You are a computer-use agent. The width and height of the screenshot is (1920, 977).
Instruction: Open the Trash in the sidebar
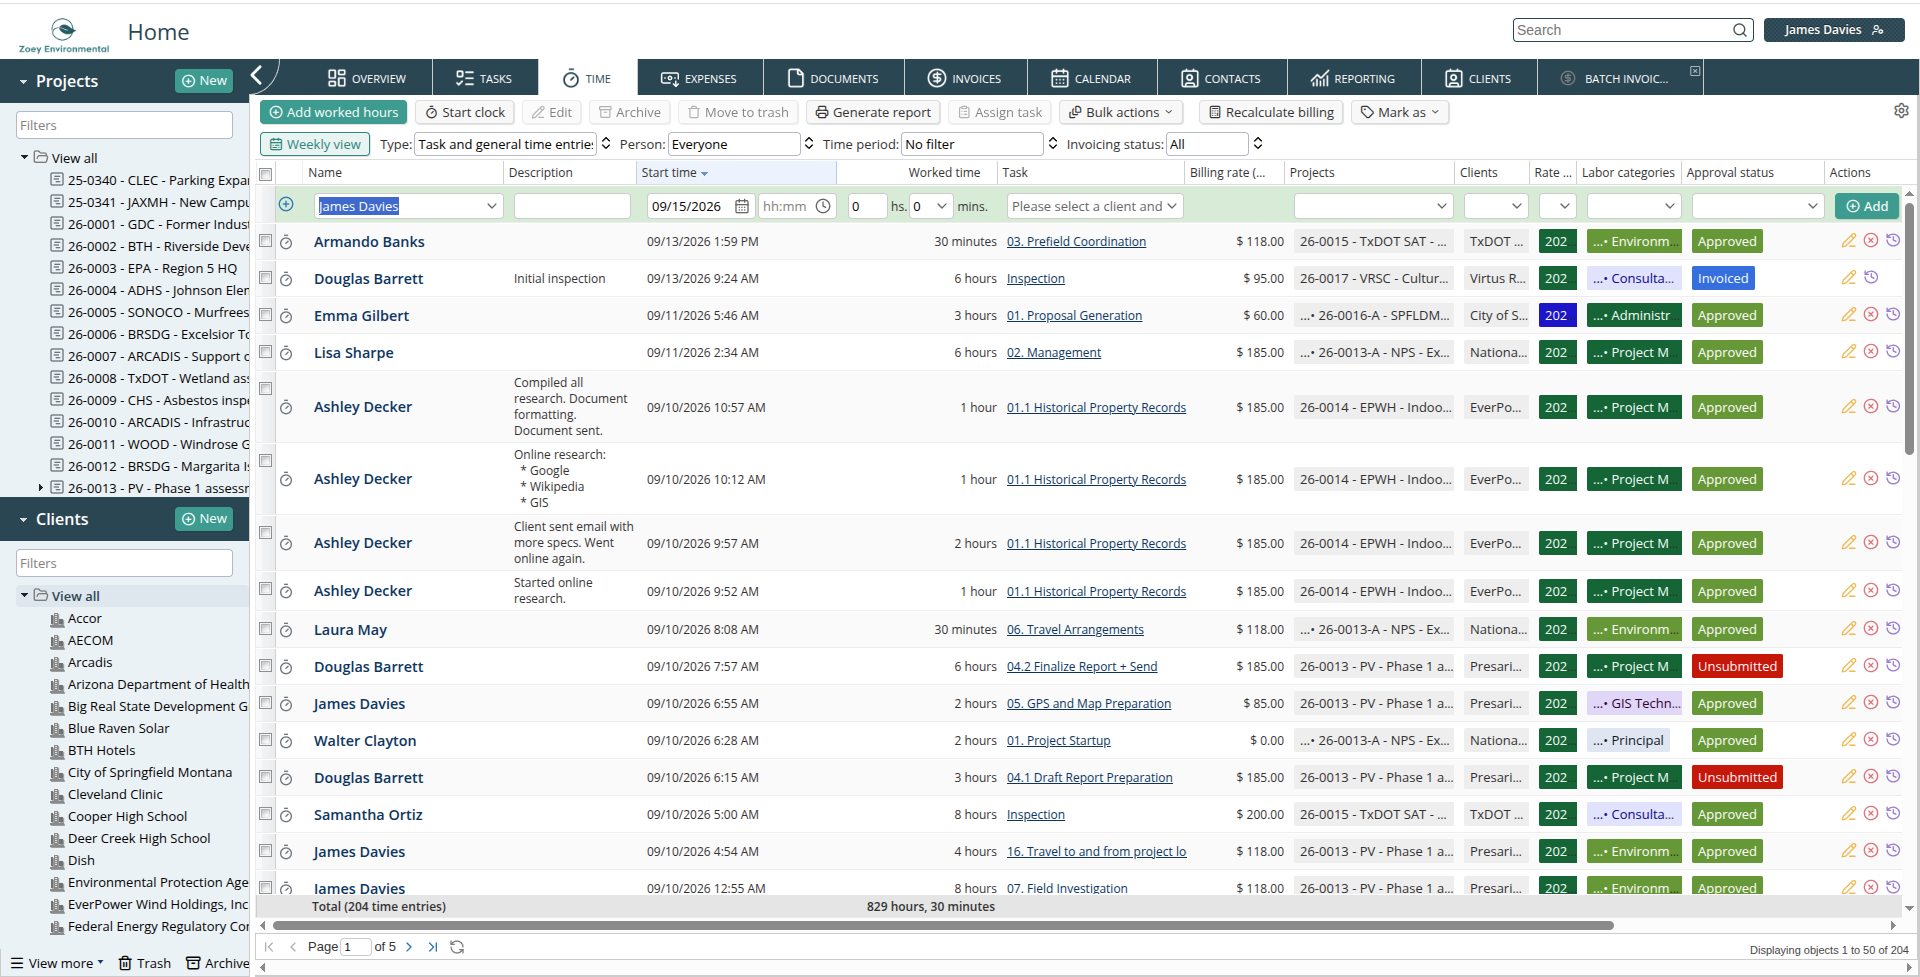click(145, 963)
